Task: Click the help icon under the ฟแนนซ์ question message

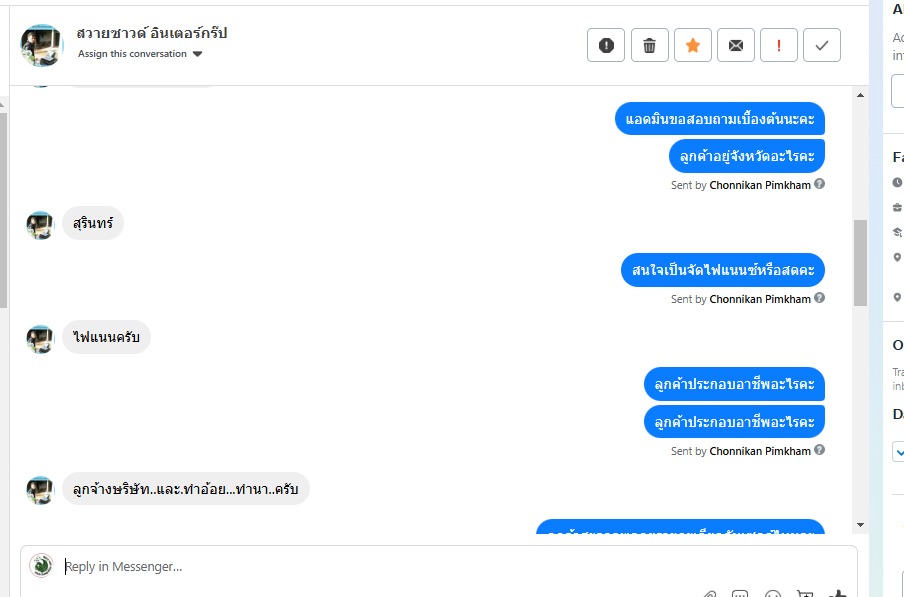Action: (819, 298)
